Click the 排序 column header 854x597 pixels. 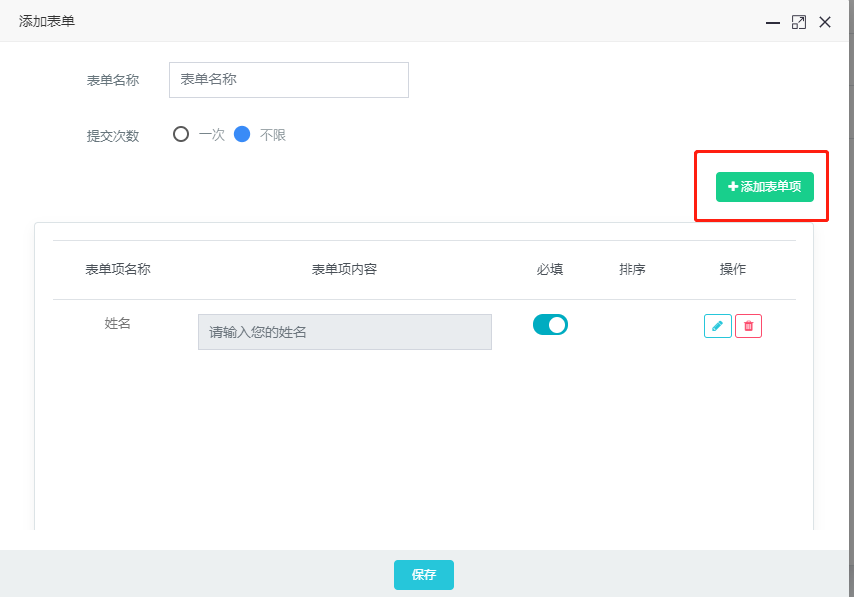click(x=632, y=269)
